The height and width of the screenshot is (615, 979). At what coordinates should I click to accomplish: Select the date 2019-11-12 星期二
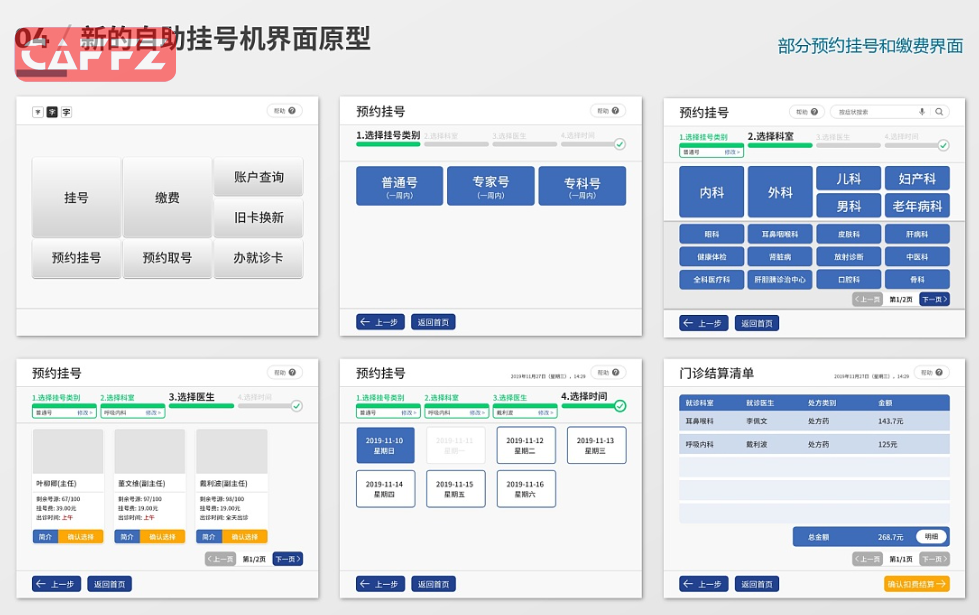(525, 445)
